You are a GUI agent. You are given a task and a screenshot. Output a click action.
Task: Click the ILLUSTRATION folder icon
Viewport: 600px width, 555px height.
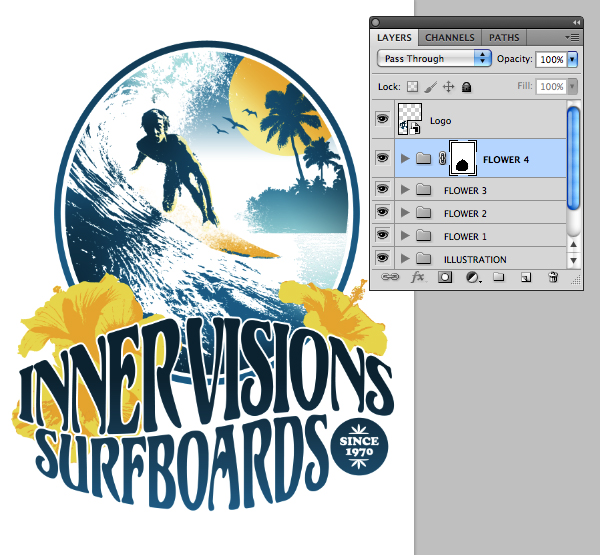[424, 259]
